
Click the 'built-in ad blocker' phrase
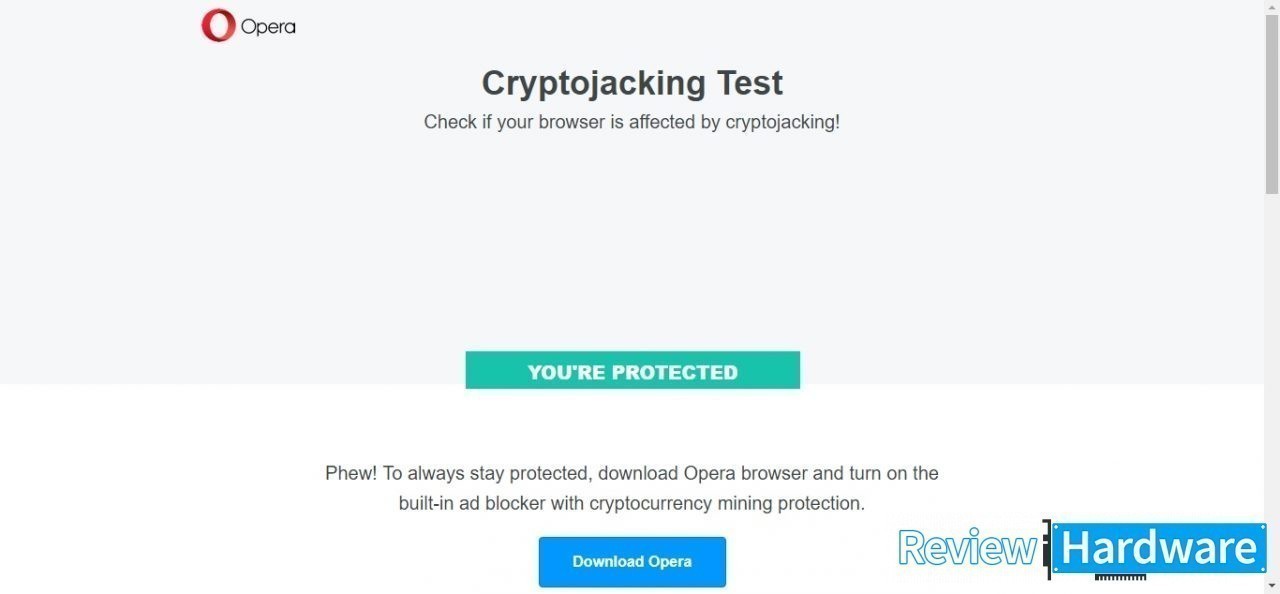[x=472, y=503]
